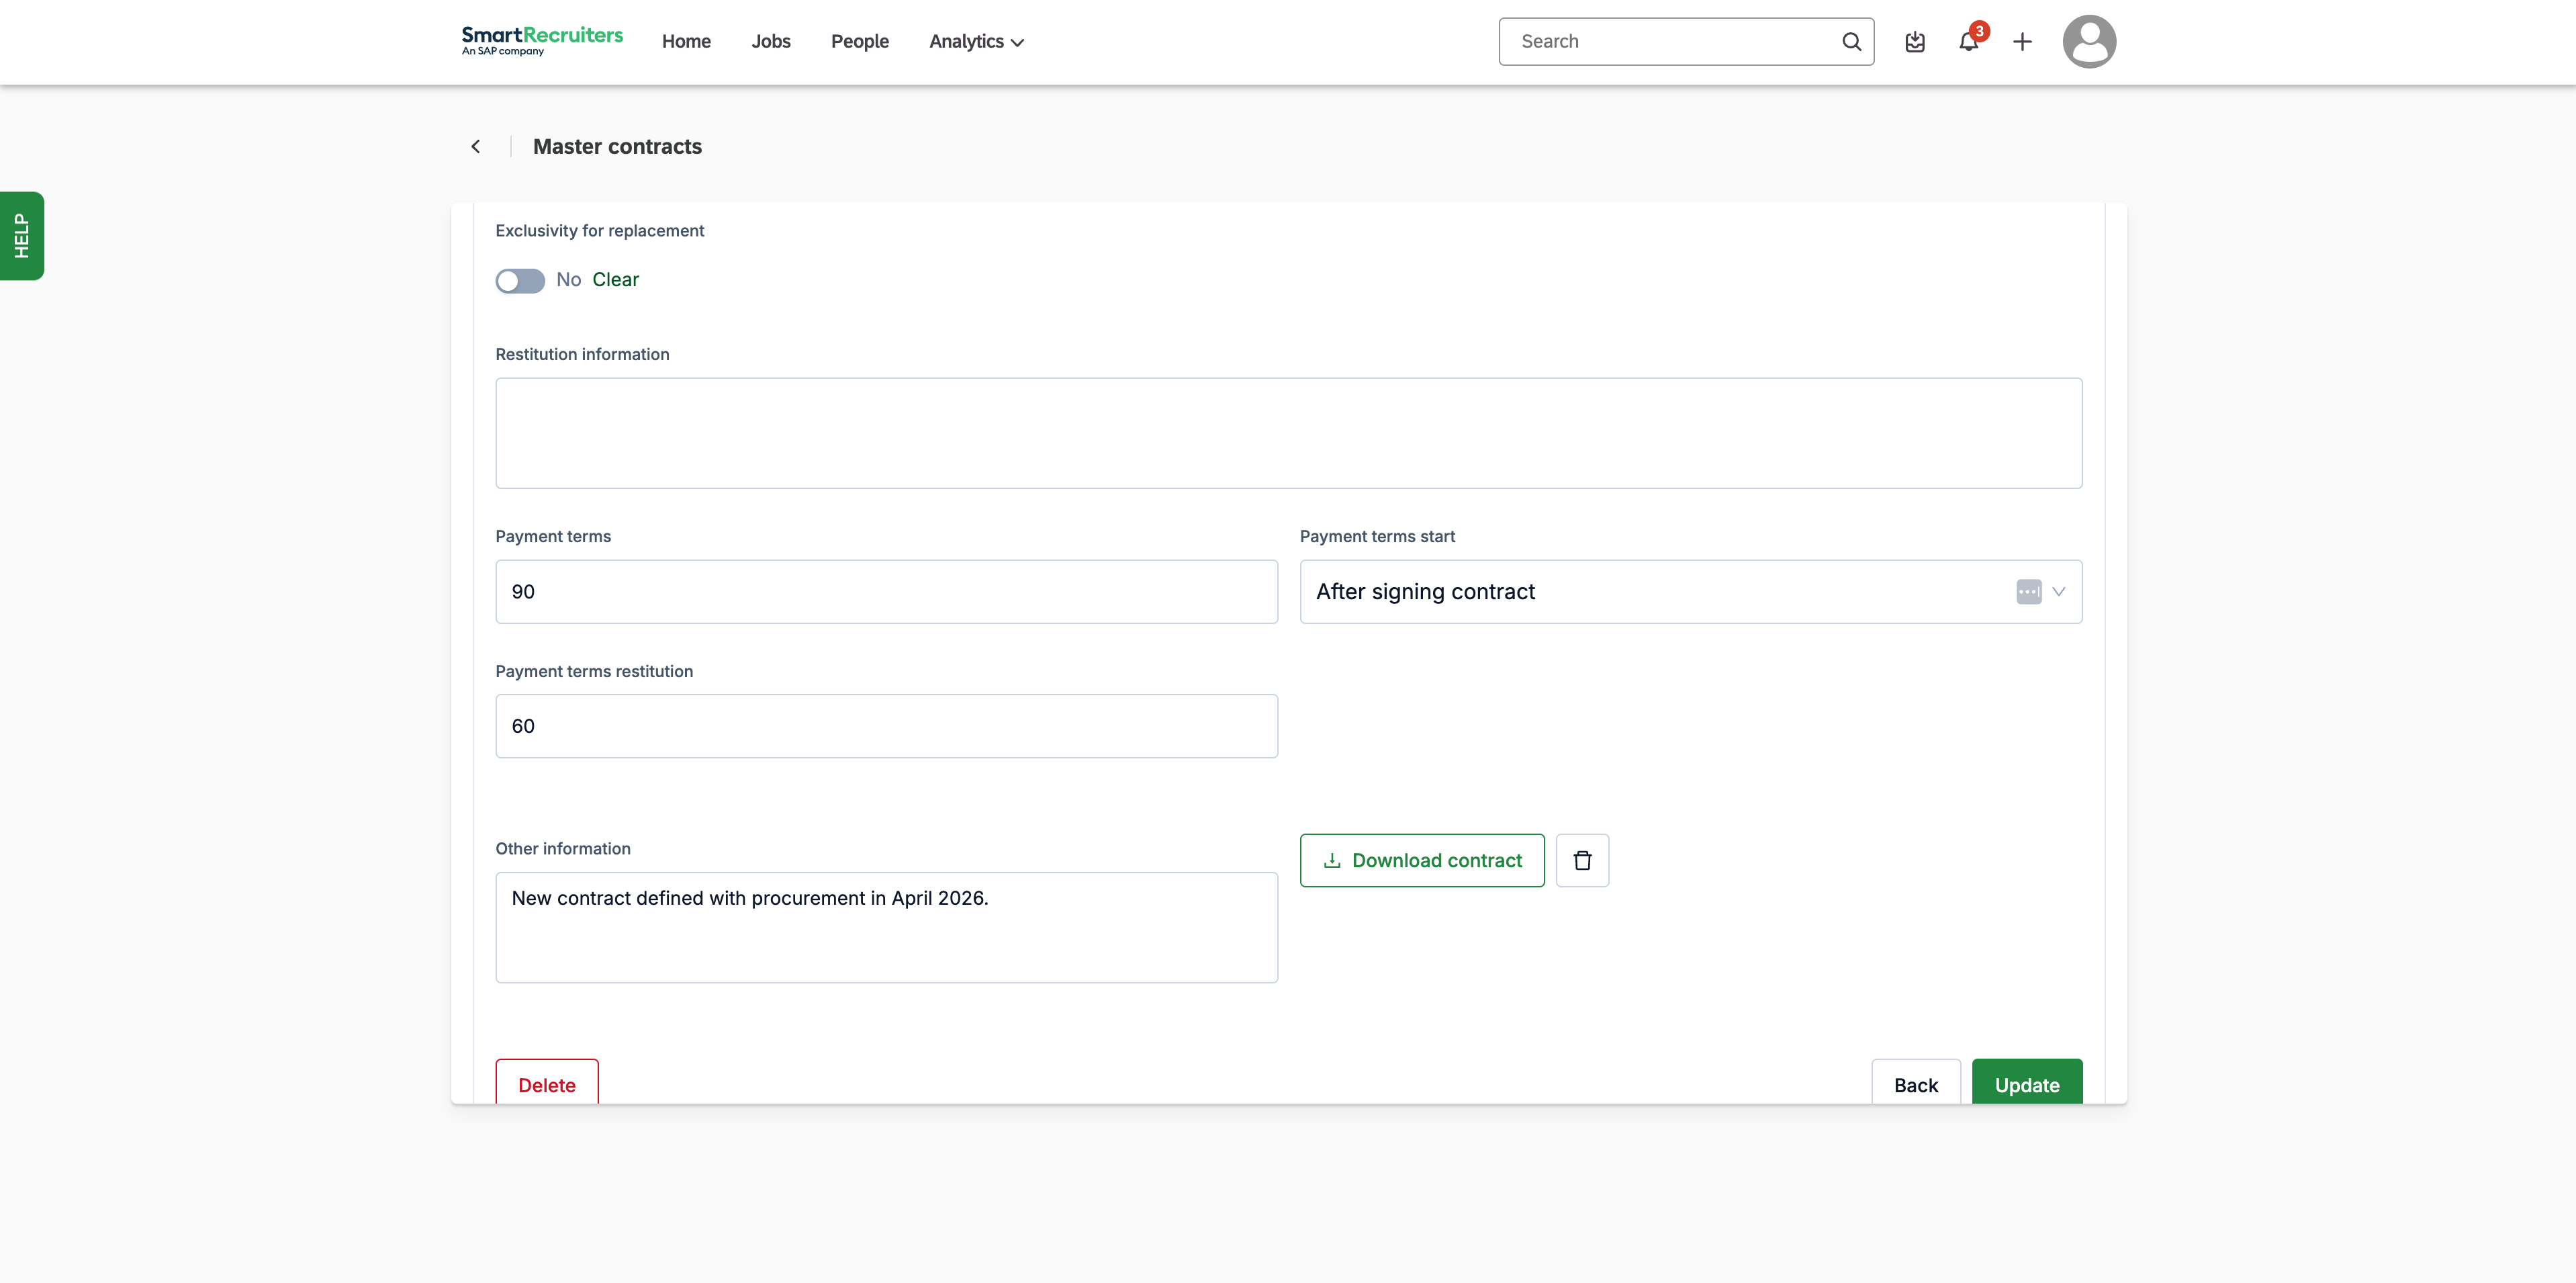Go to Home in the navigation

[x=686, y=41]
